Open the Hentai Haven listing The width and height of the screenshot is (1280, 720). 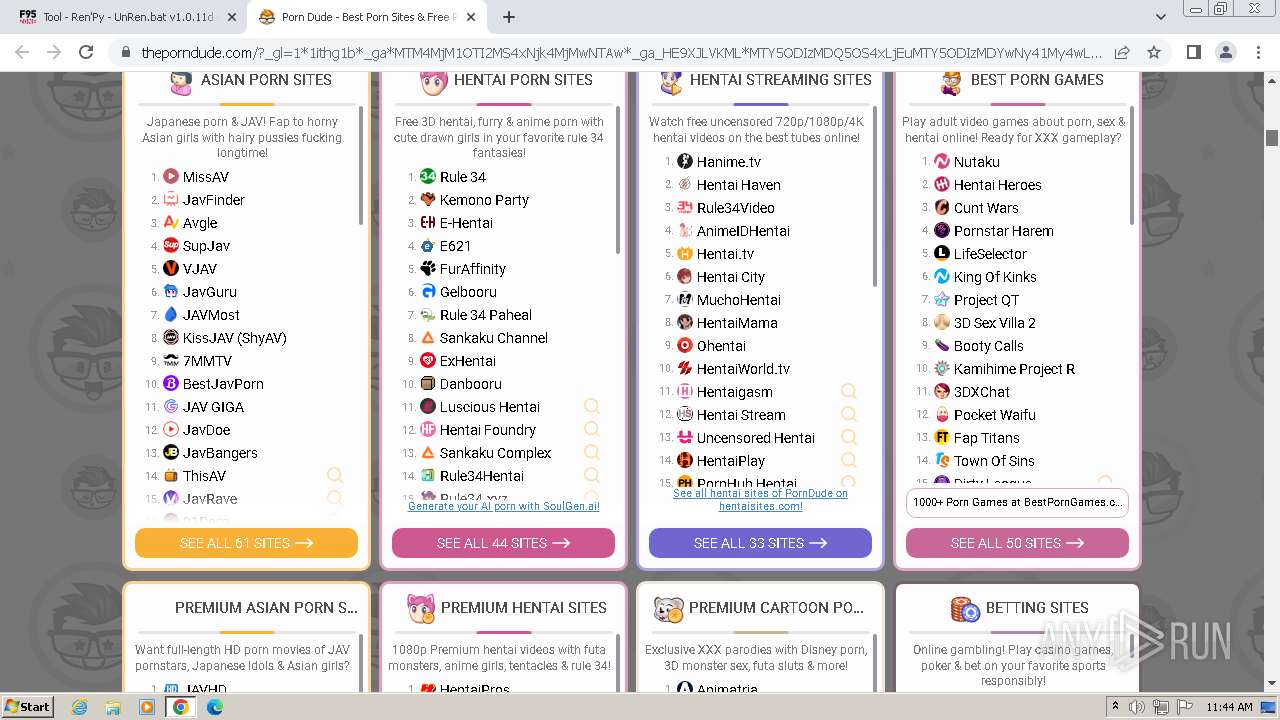(x=739, y=185)
